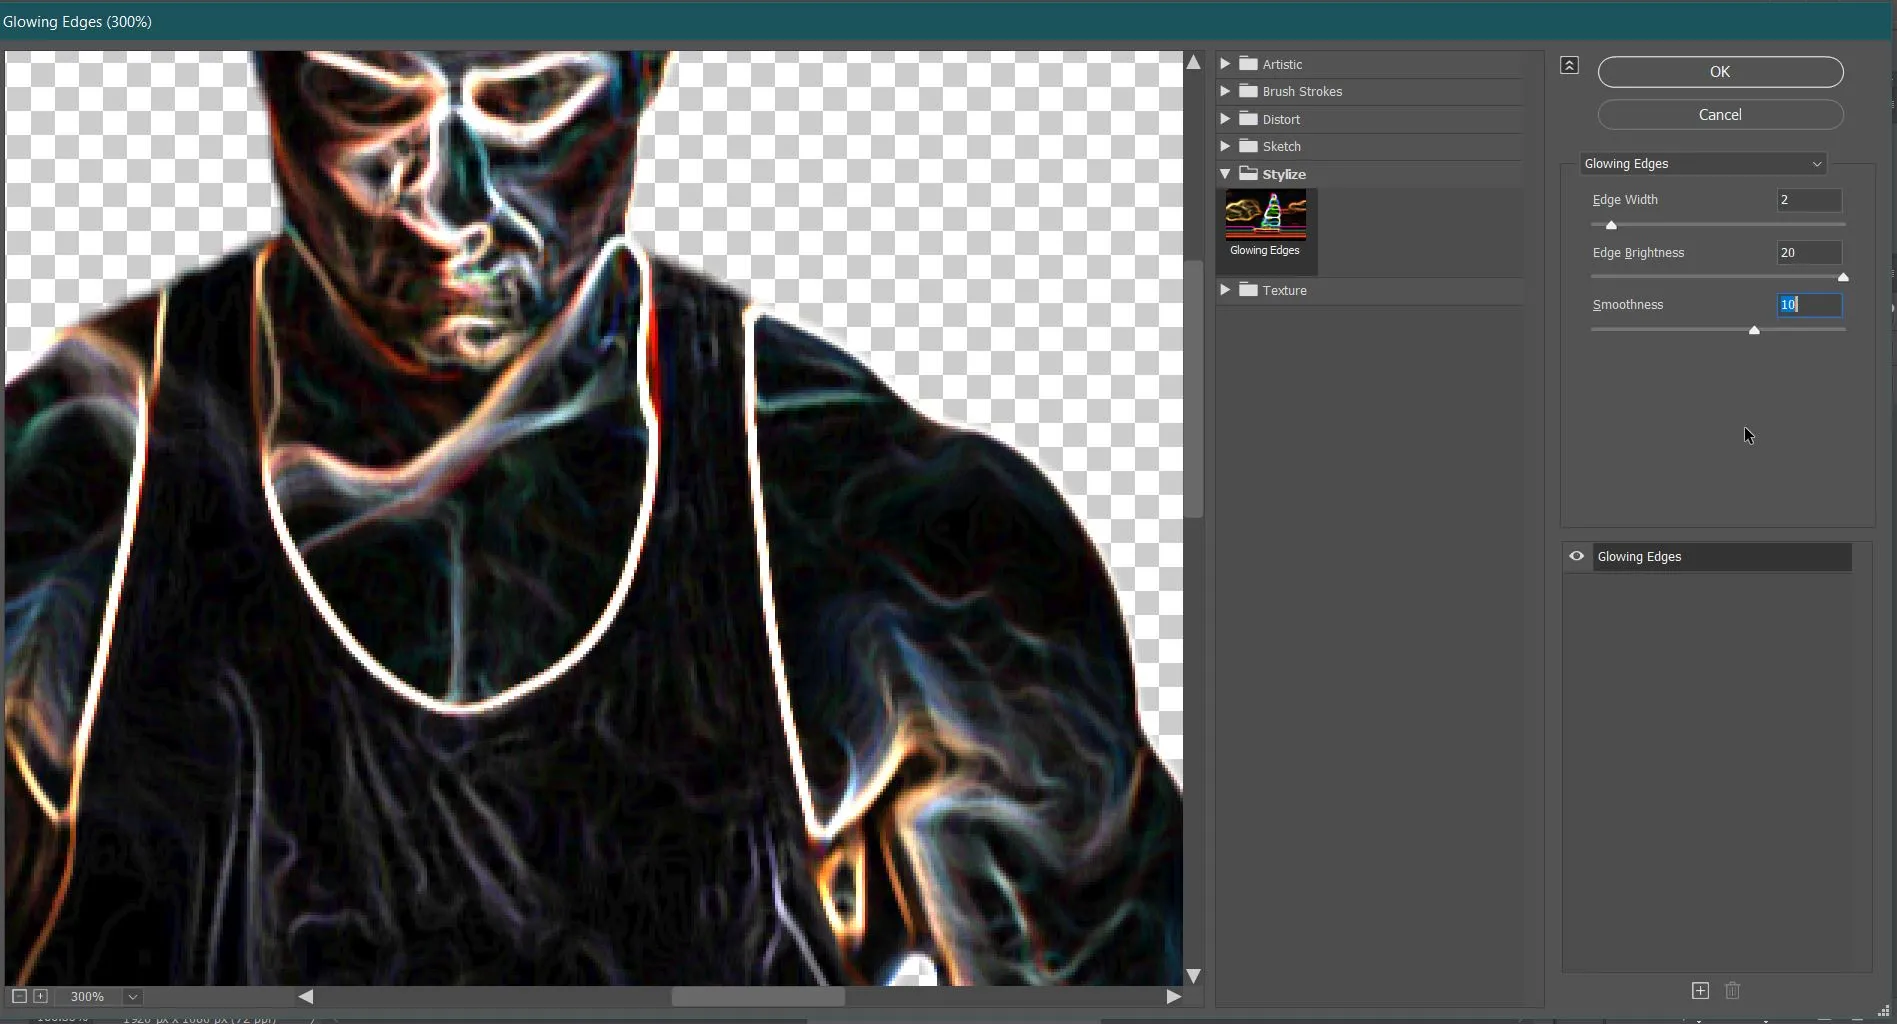The width and height of the screenshot is (1897, 1024).
Task: Expand the Texture filter folder
Action: tap(1225, 290)
